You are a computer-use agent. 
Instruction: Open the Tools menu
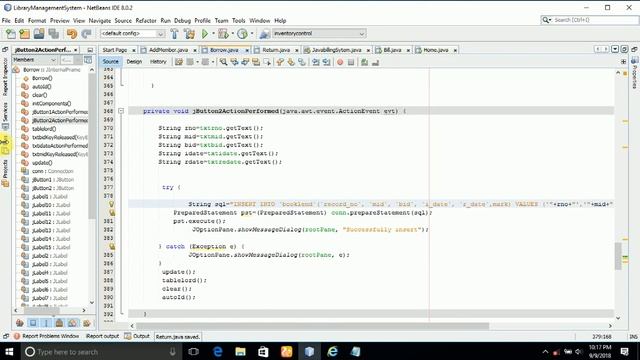pyautogui.click(x=238, y=20)
